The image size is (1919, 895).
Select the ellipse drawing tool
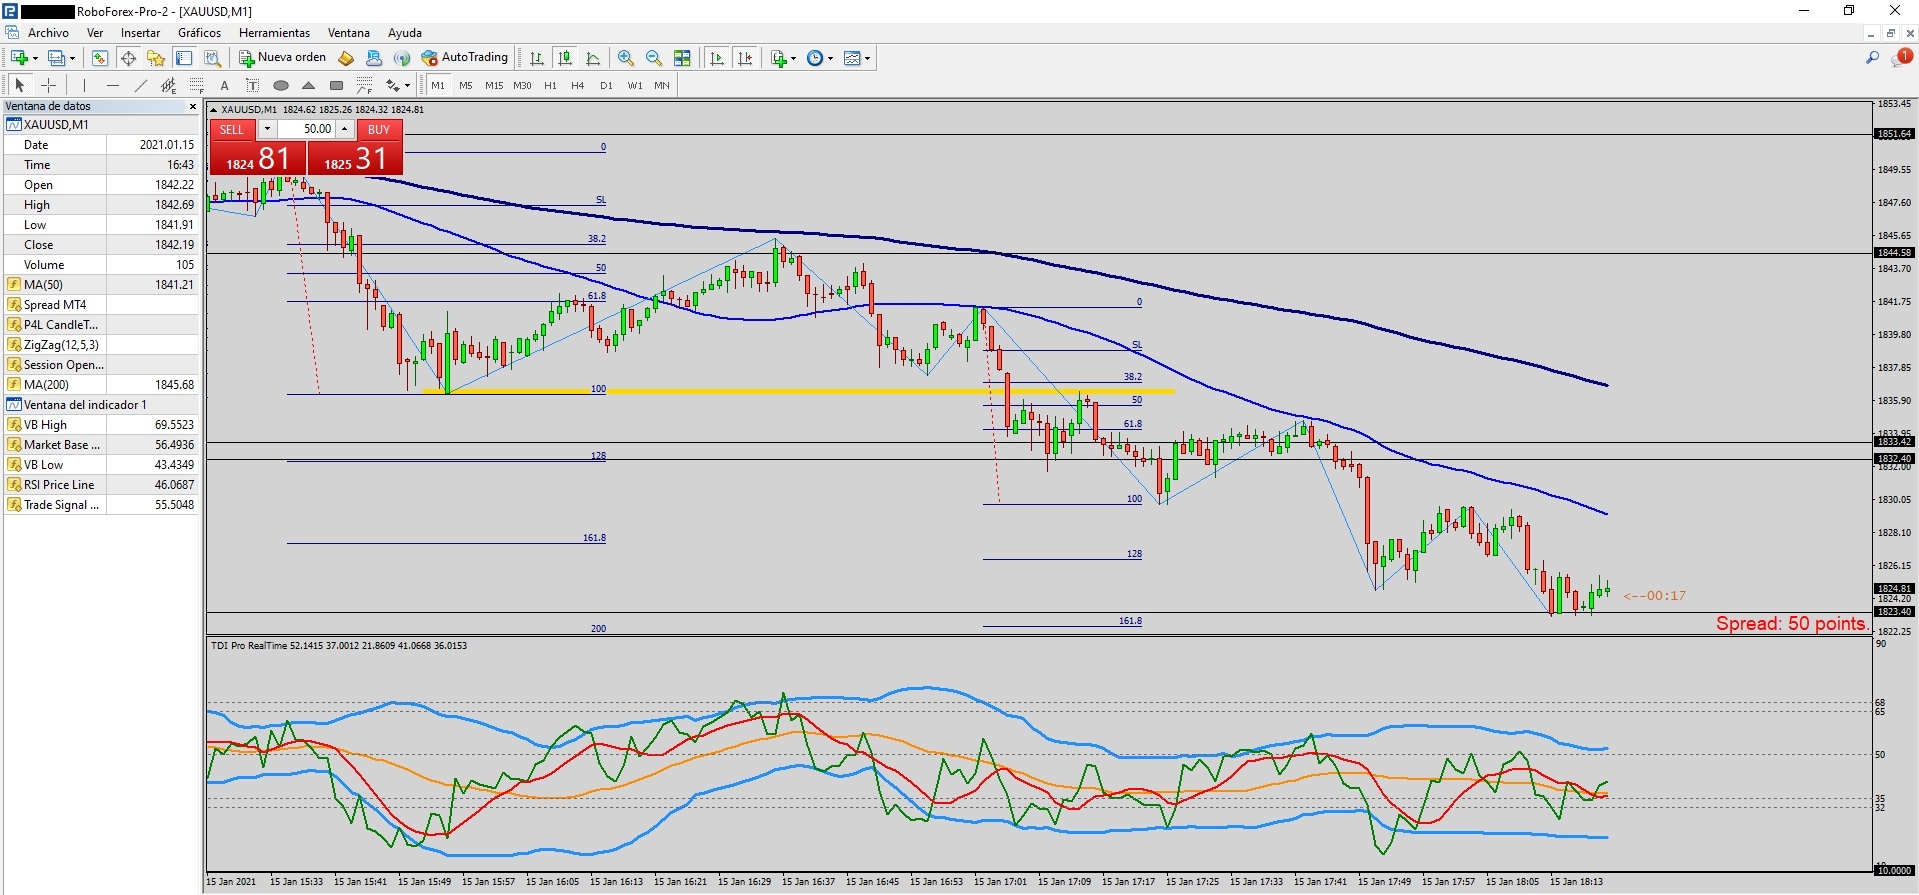click(281, 86)
